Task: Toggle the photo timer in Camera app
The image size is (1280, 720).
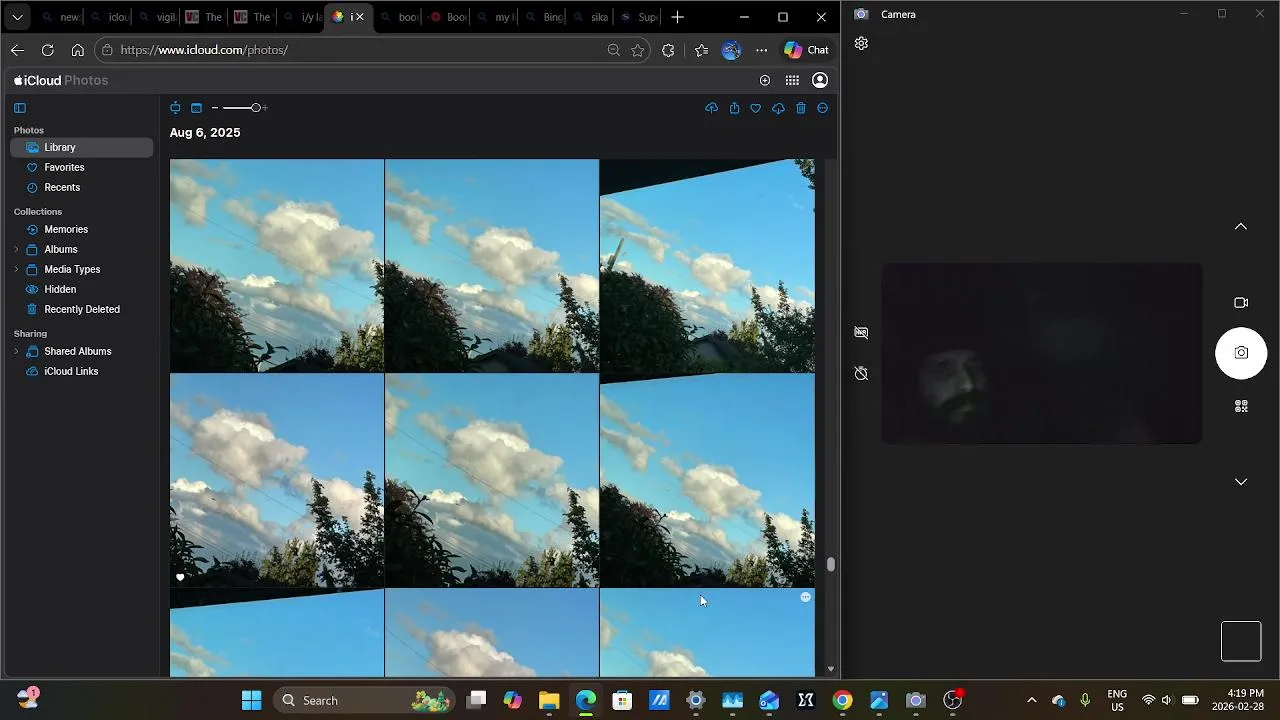Action: click(x=861, y=373)
